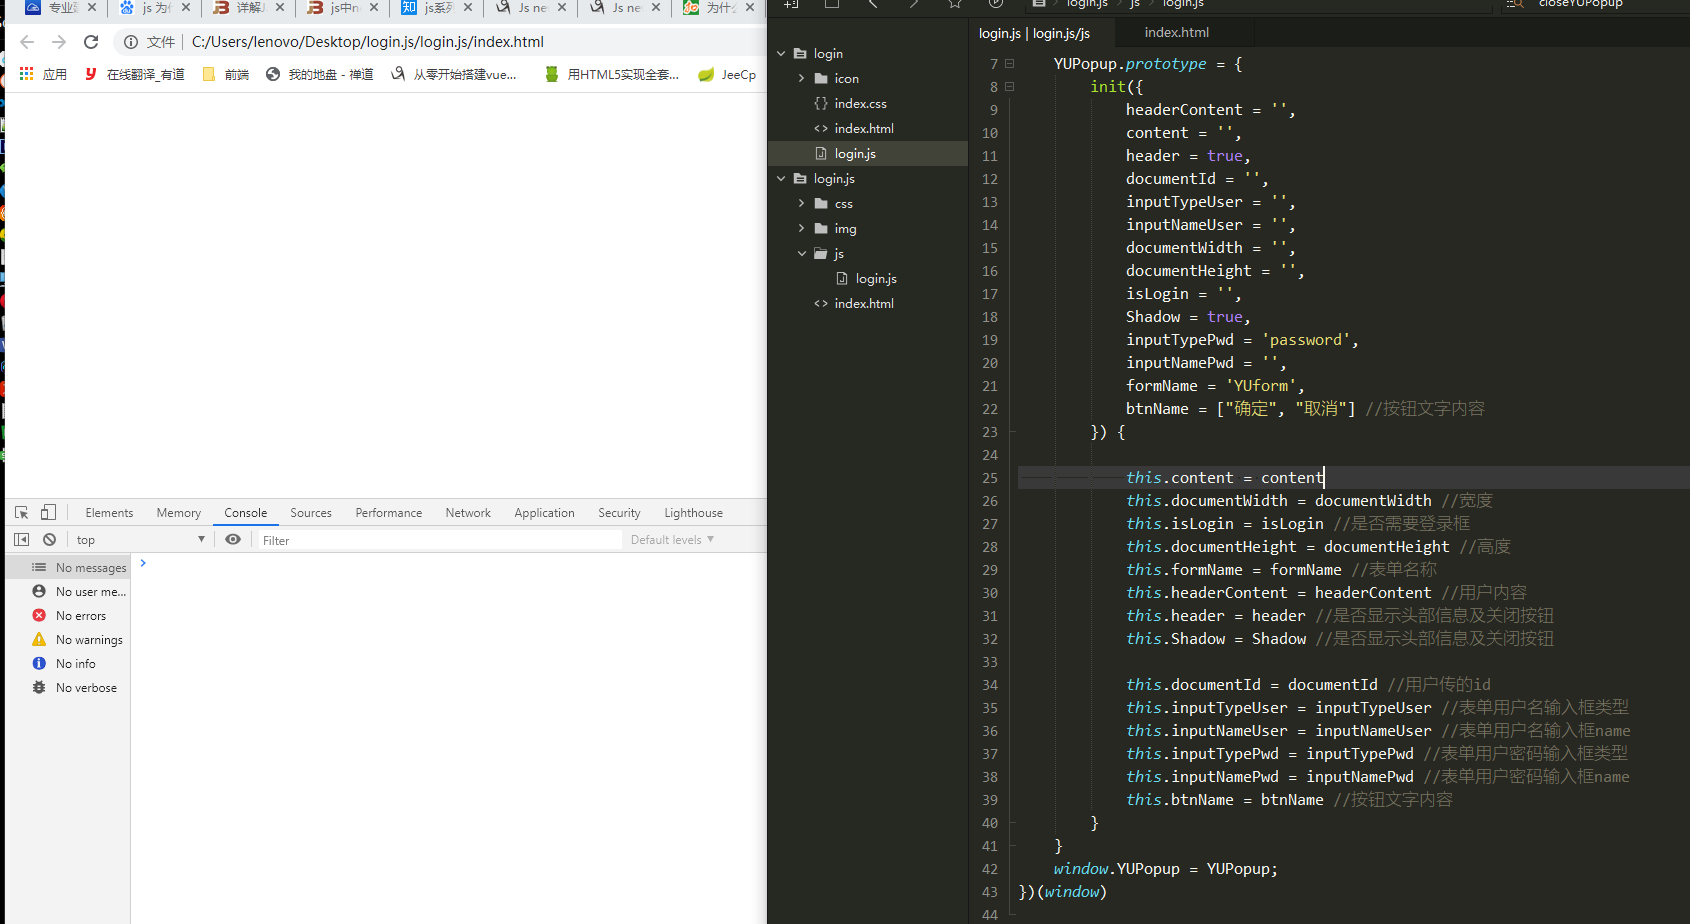This screenshot has height=924, width=1690.
Task: Go forward in the browser
Action: pyautogui.click(x=59, y=42)
